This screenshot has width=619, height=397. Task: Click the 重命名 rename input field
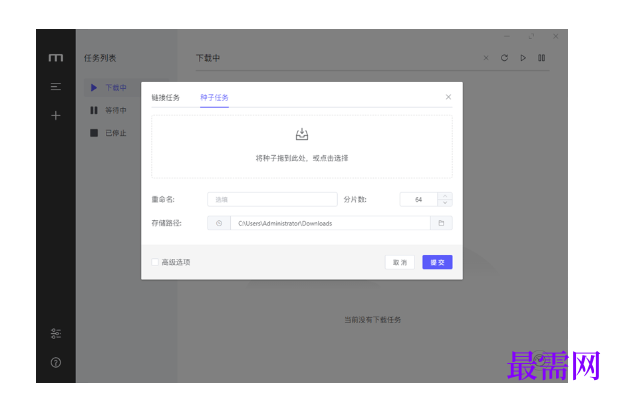point(272,199)
